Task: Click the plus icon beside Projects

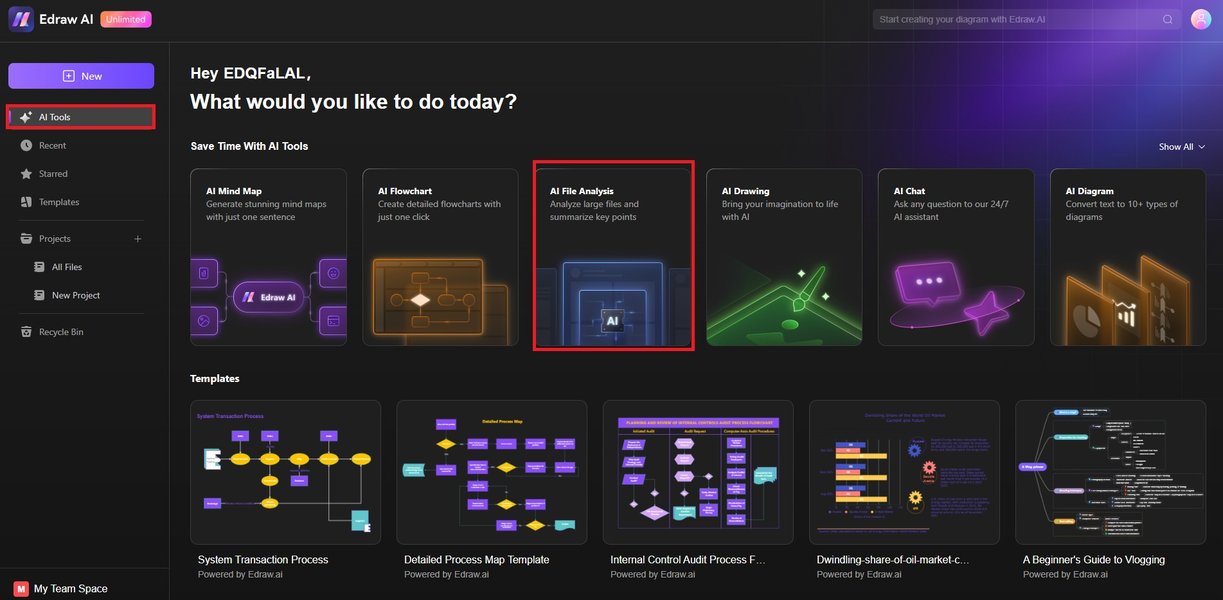Action: coord(138,239)
